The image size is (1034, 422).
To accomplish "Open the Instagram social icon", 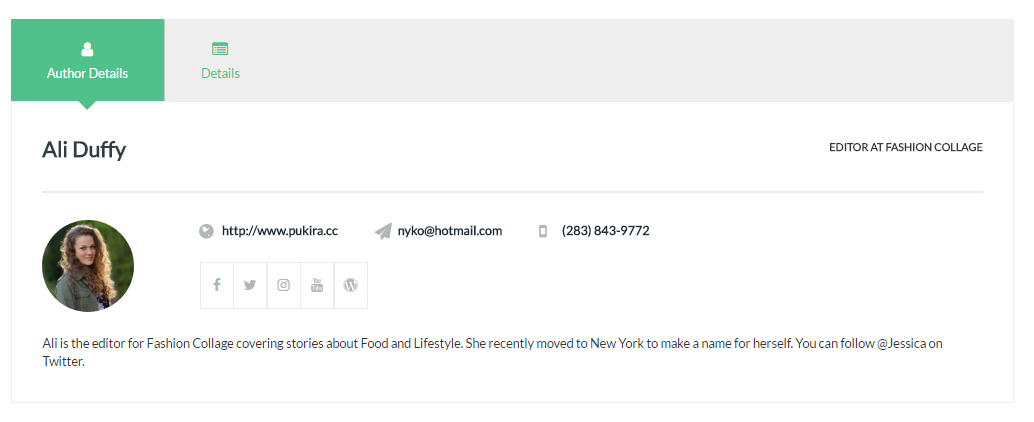I will click(284, 286).
